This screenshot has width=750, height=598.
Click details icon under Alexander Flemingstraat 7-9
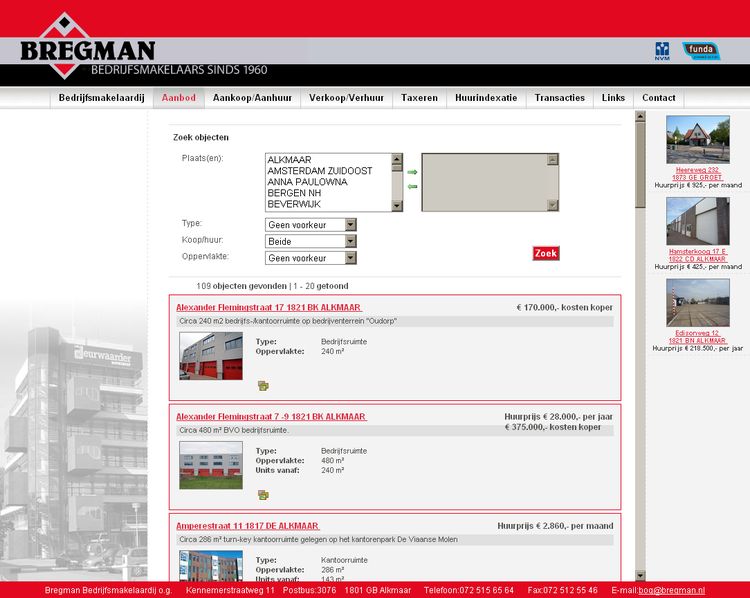point(263,494)
